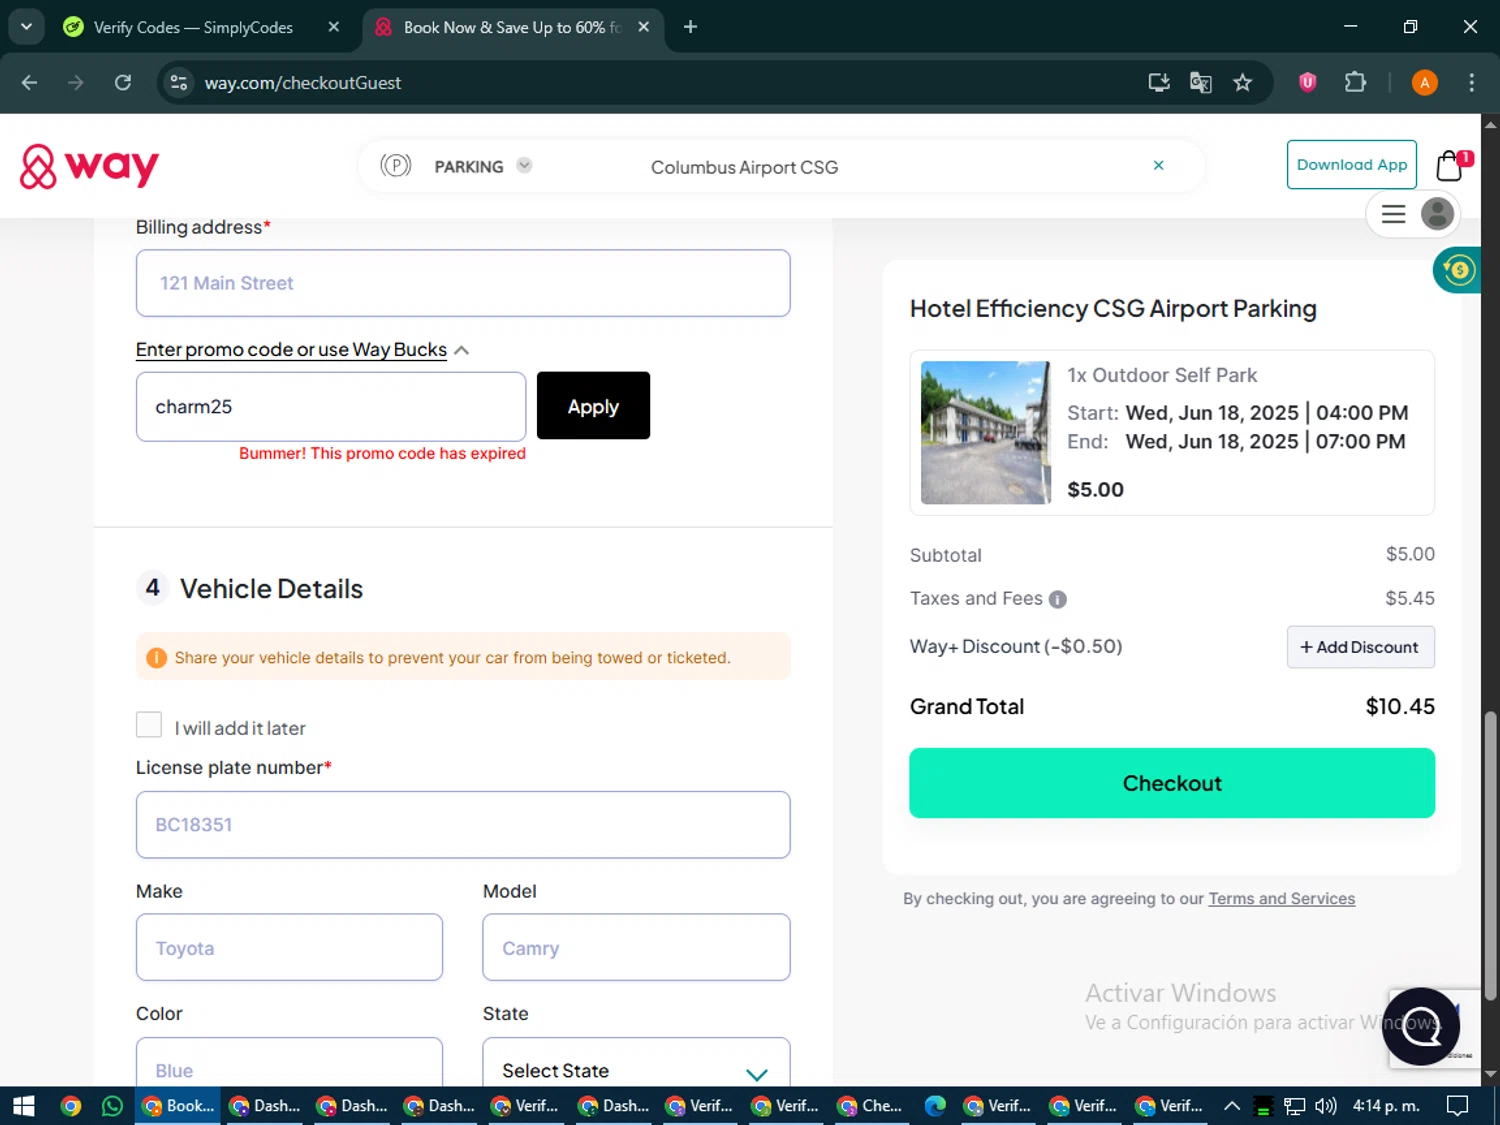
Task: Click the user profile avatar icon
Action: (x=1437, y=214)
